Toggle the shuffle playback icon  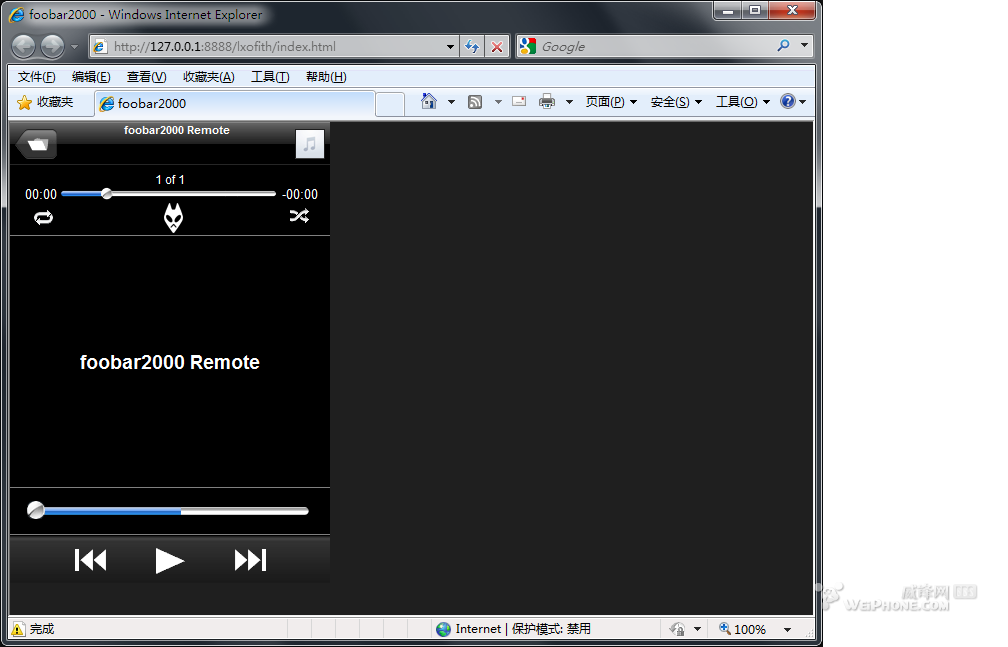click(x=299, y=216)
